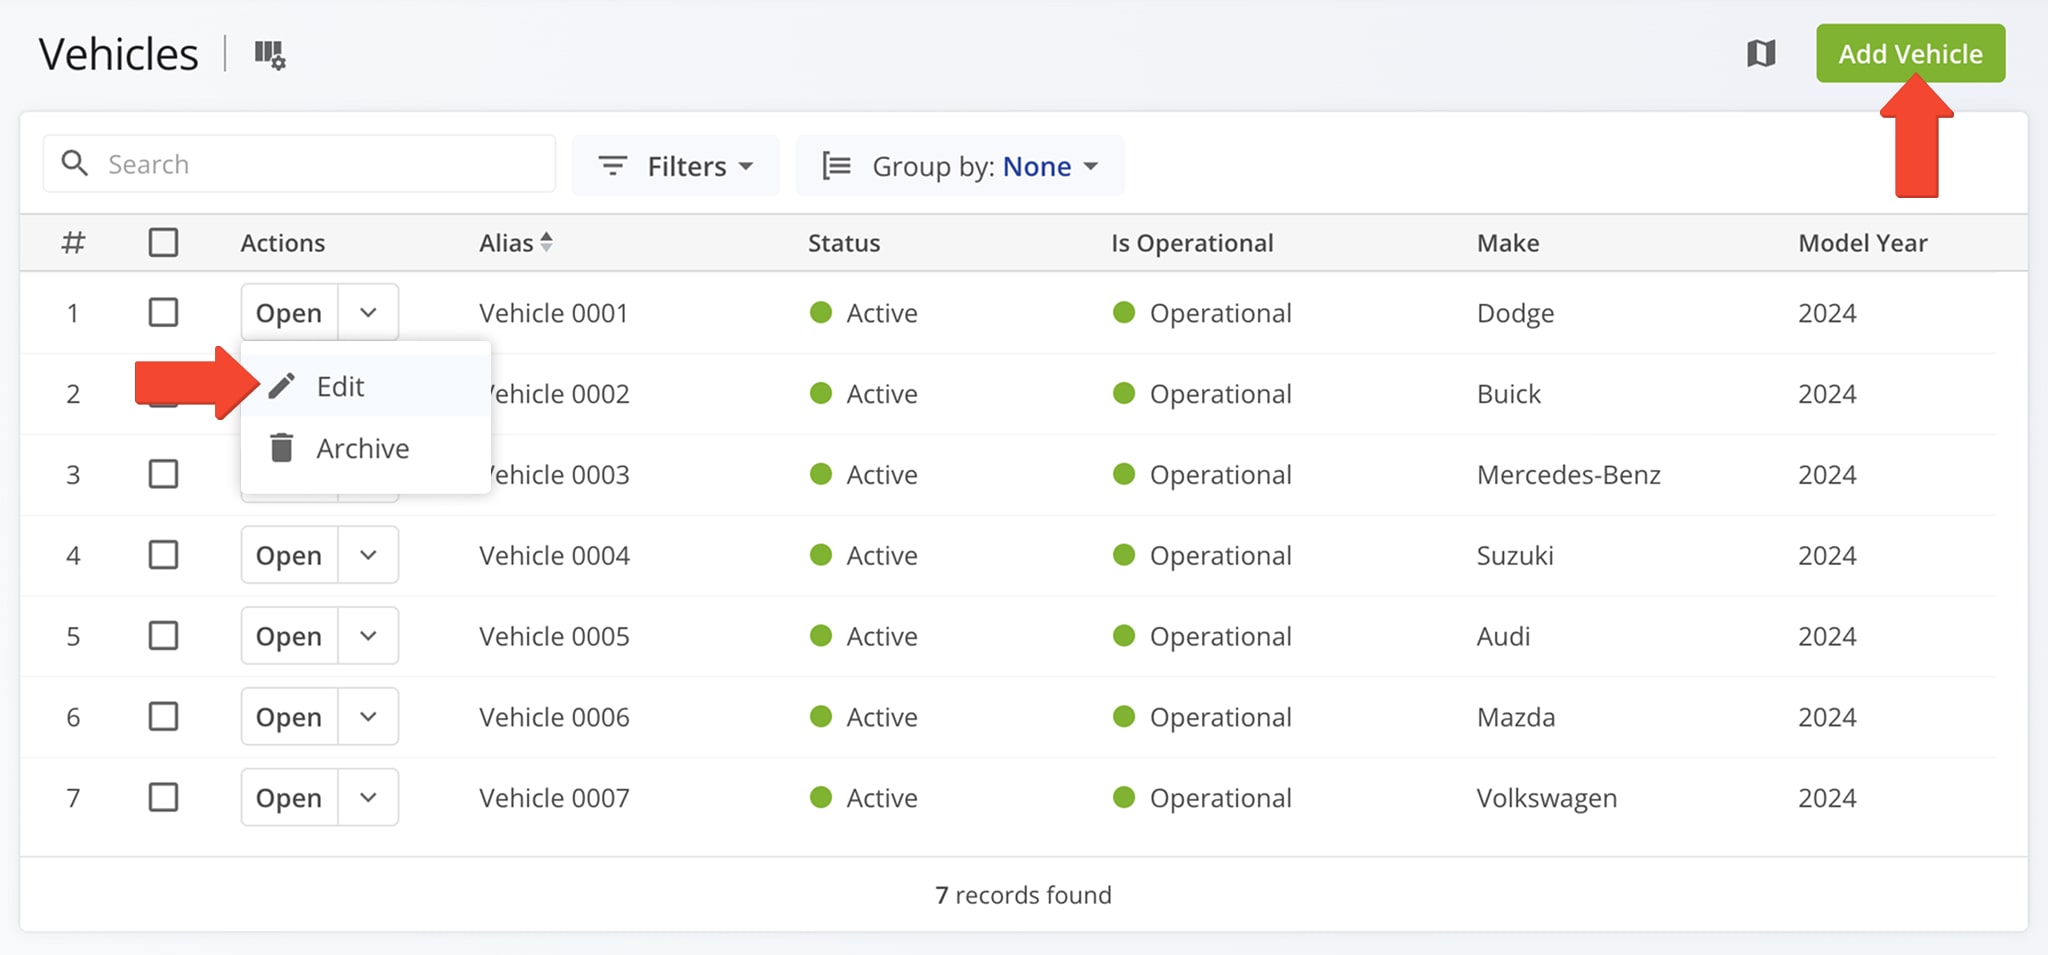Click the Actions column header
This screenshot has height=955, width=2048.
283,243
